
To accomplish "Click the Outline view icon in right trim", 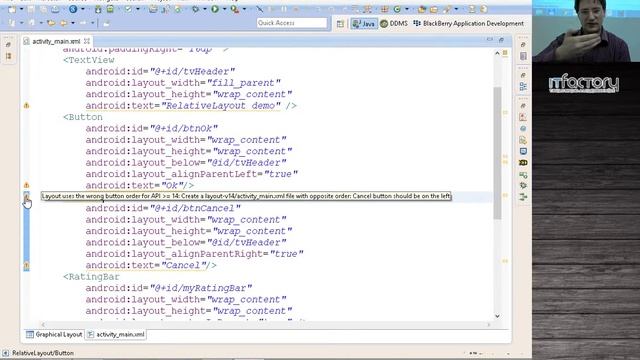I will tap(523, 87).
